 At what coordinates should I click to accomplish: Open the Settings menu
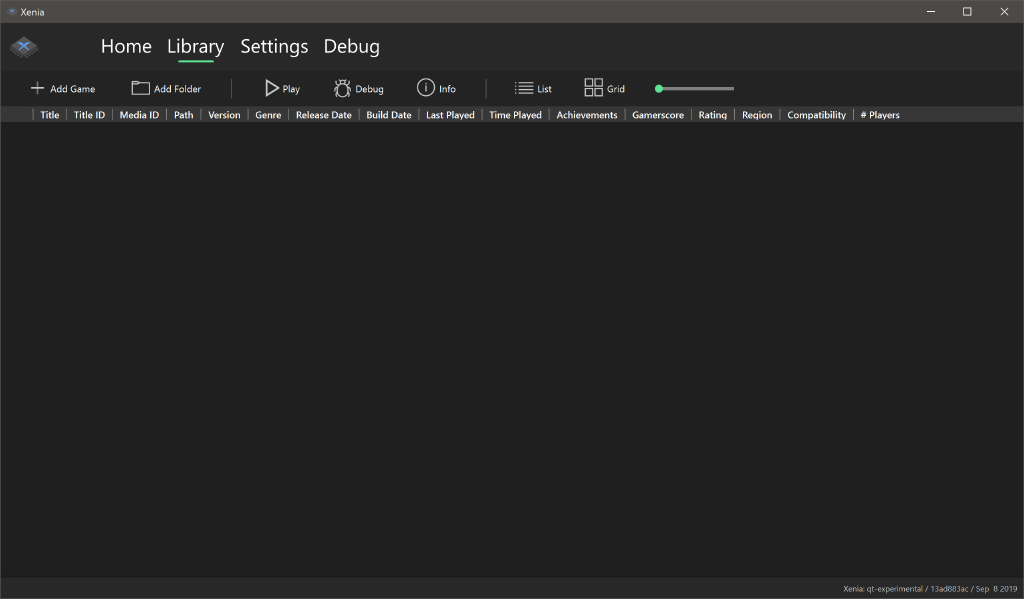(x=274, y=46)
